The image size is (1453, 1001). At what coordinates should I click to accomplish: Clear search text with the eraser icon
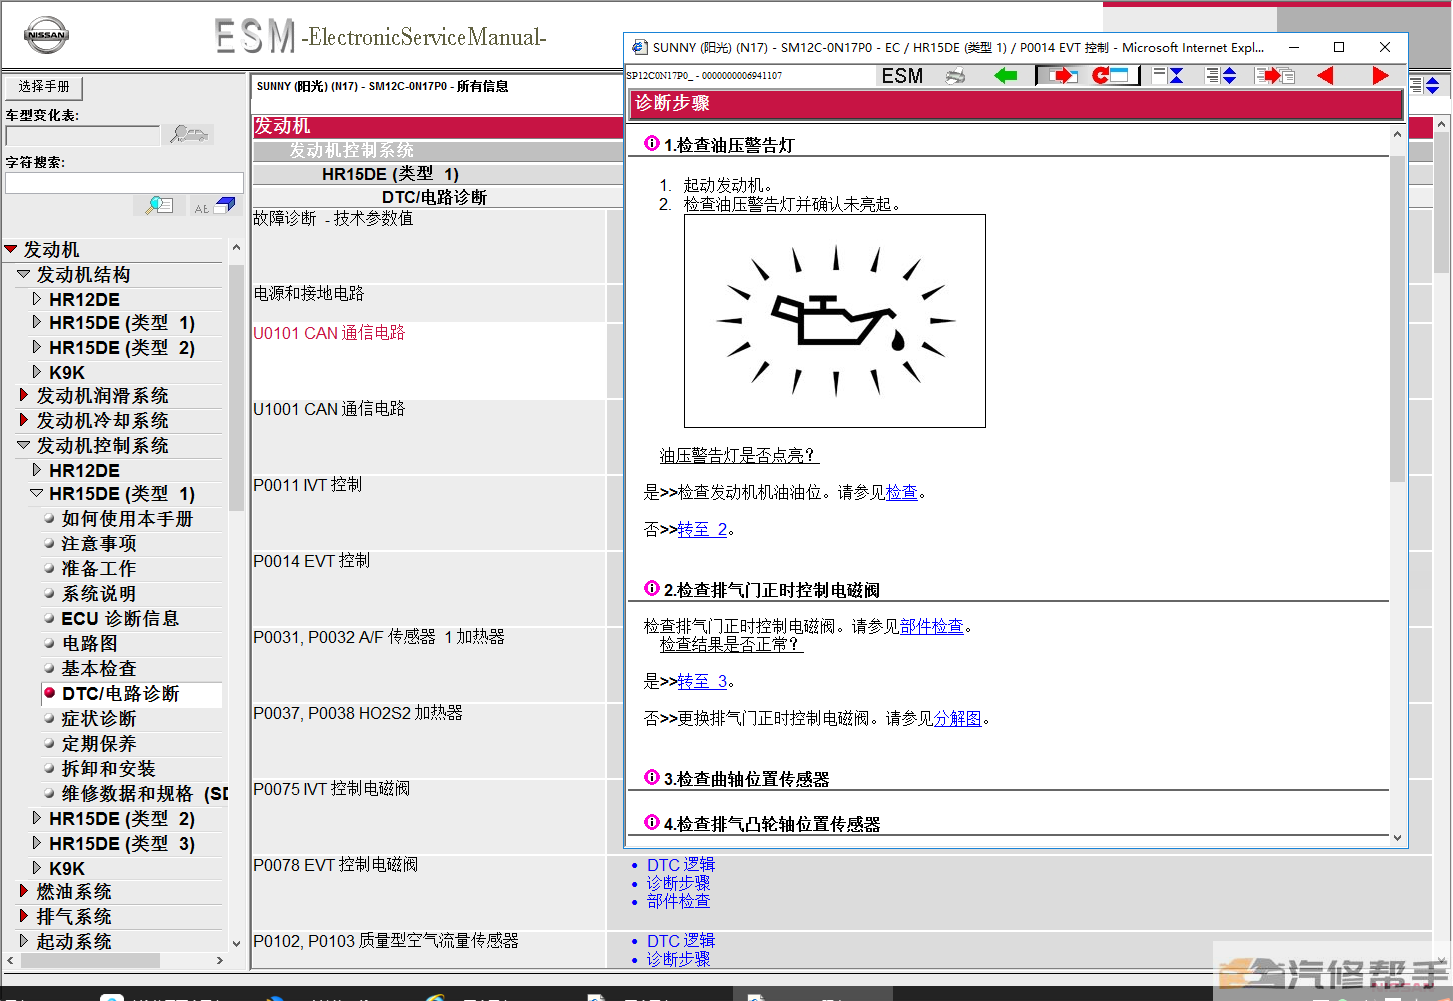215,206
